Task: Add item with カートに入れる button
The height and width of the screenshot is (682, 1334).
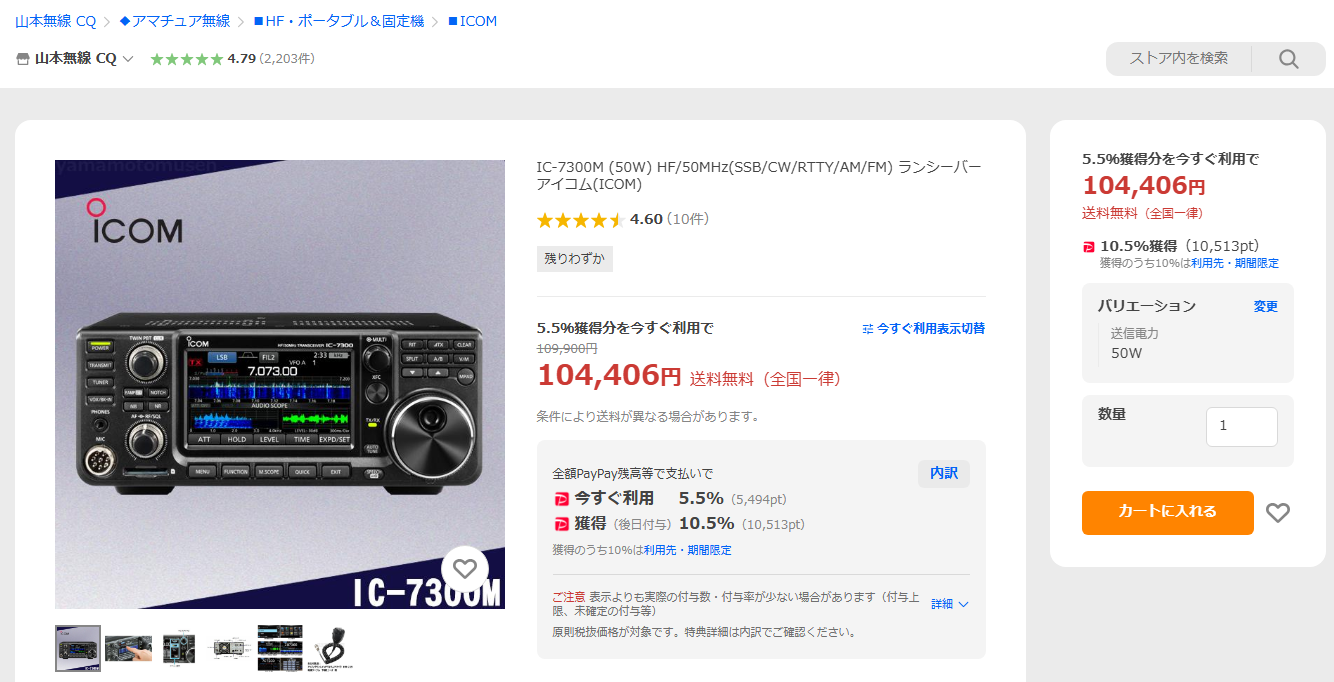Action: (x=1167, y=513)
